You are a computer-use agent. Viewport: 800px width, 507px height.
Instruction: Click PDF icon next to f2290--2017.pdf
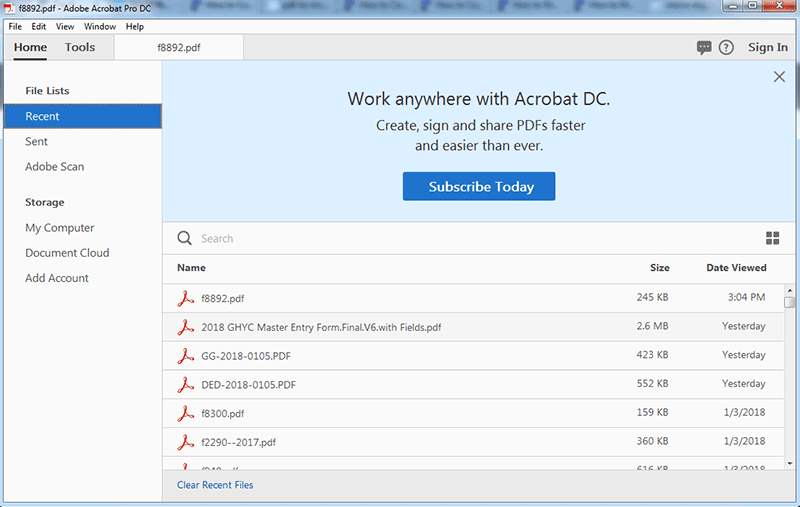pos(186,442)
